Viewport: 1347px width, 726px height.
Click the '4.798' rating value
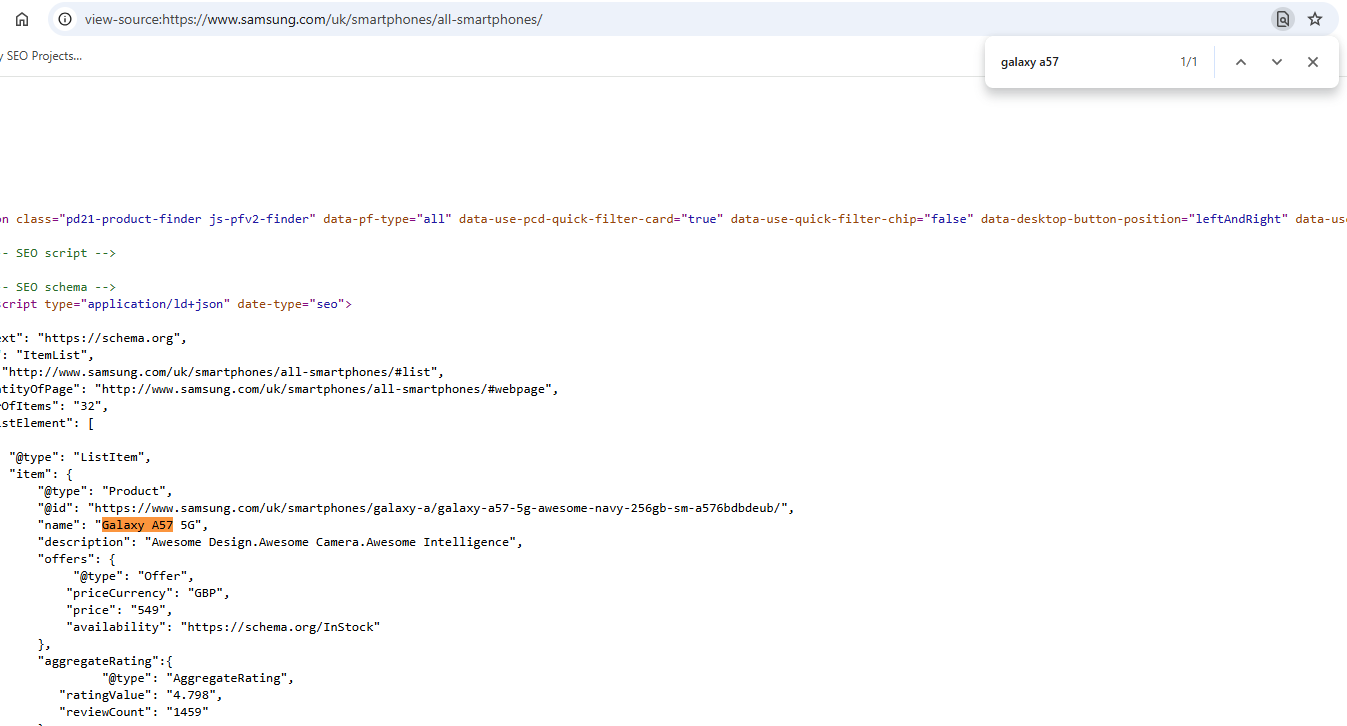click(x=190, y=695)
